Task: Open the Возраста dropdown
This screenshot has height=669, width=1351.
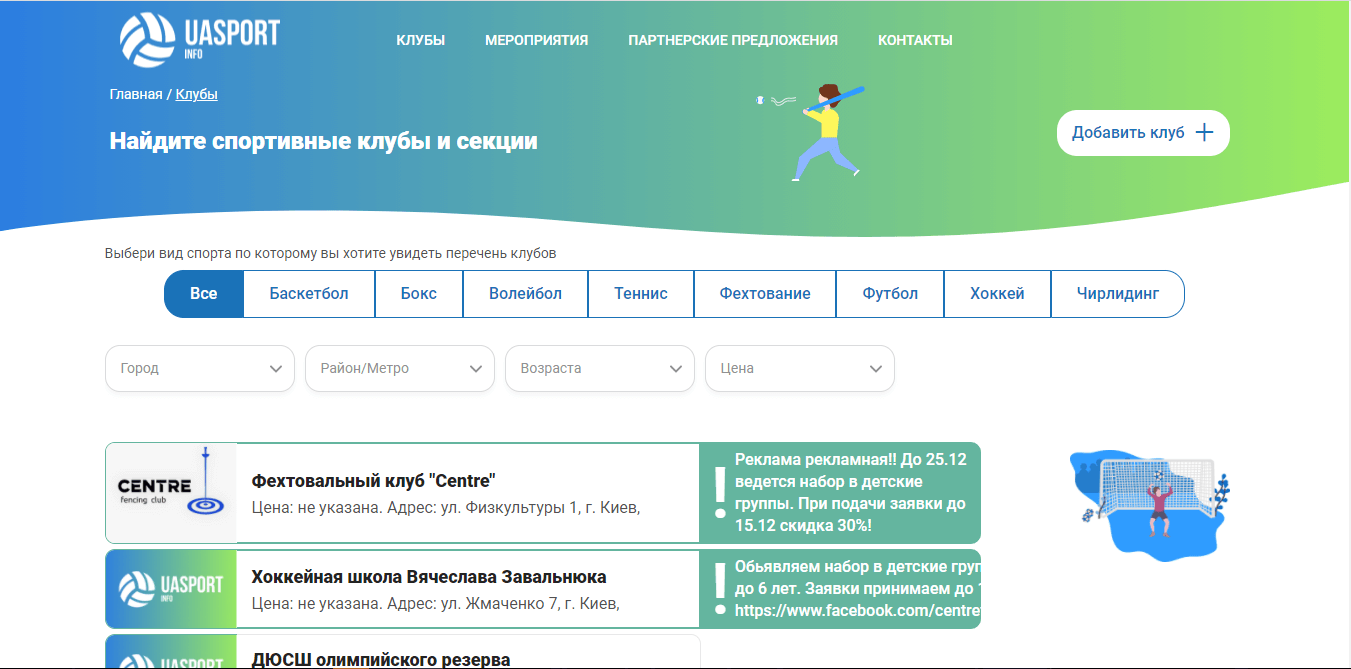Action: [x=600, y=368]
